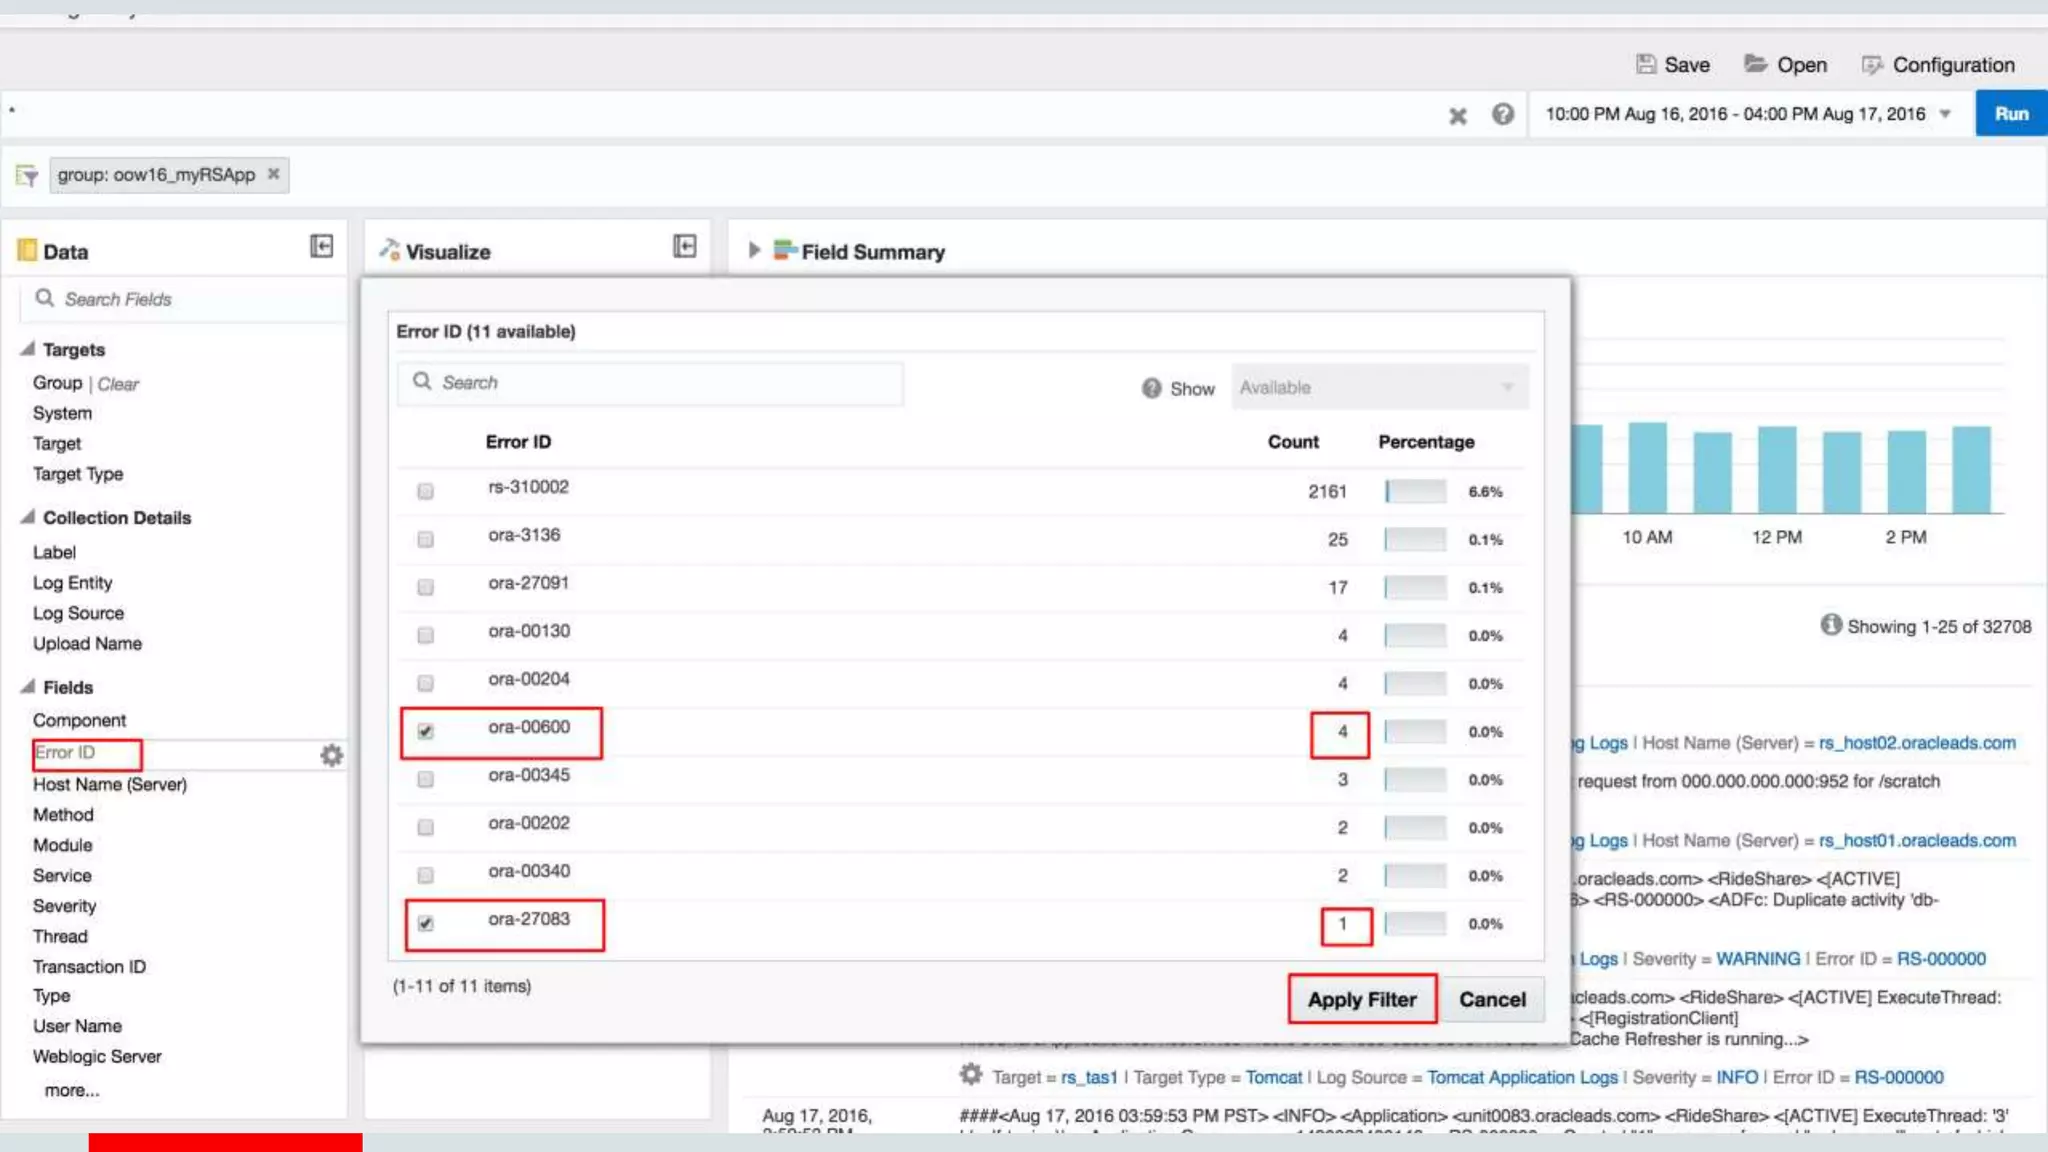2048x1152 pixels.
Task: Collapse the Visualize panel icon
Action: pos(684,246)
